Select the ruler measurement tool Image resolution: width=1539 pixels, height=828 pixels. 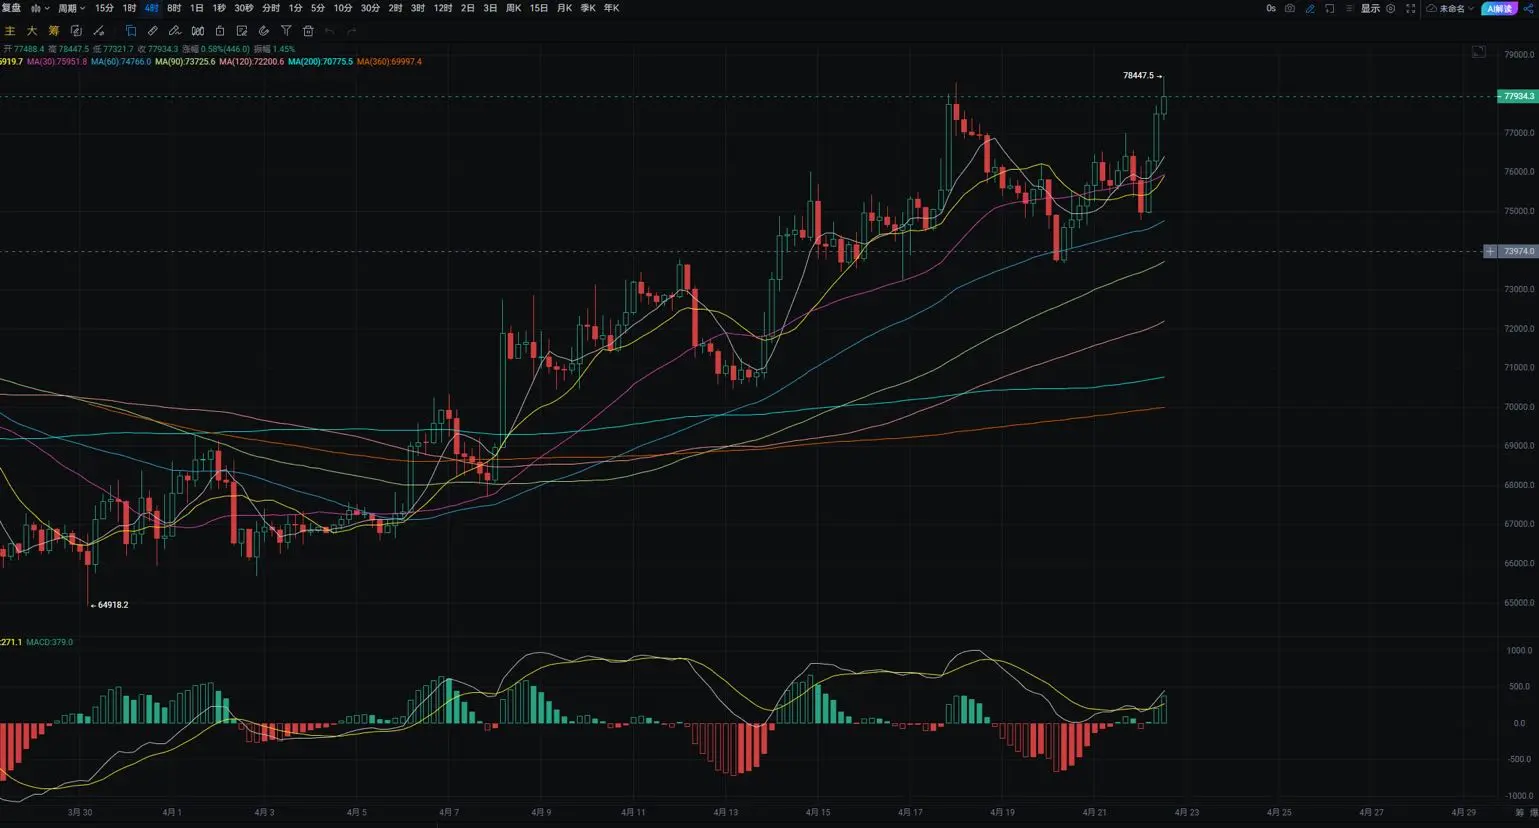pyautogui.click(x=153, y=31)
